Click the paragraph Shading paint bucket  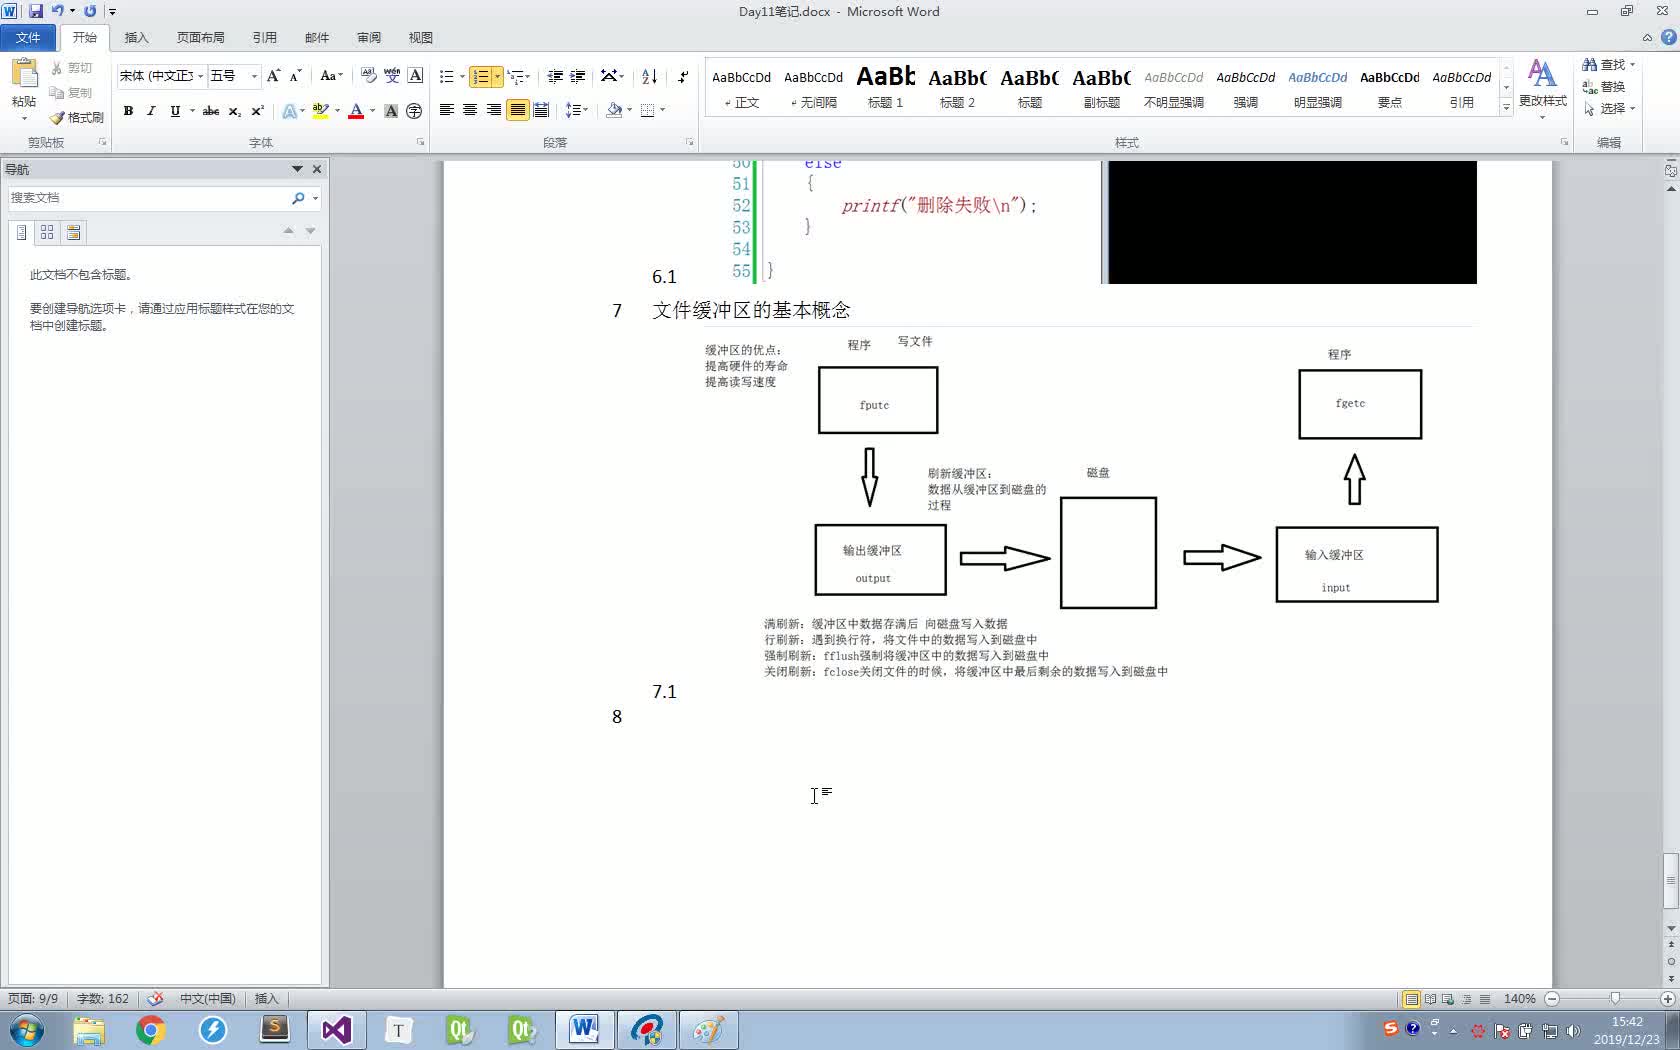coord(614,110)
